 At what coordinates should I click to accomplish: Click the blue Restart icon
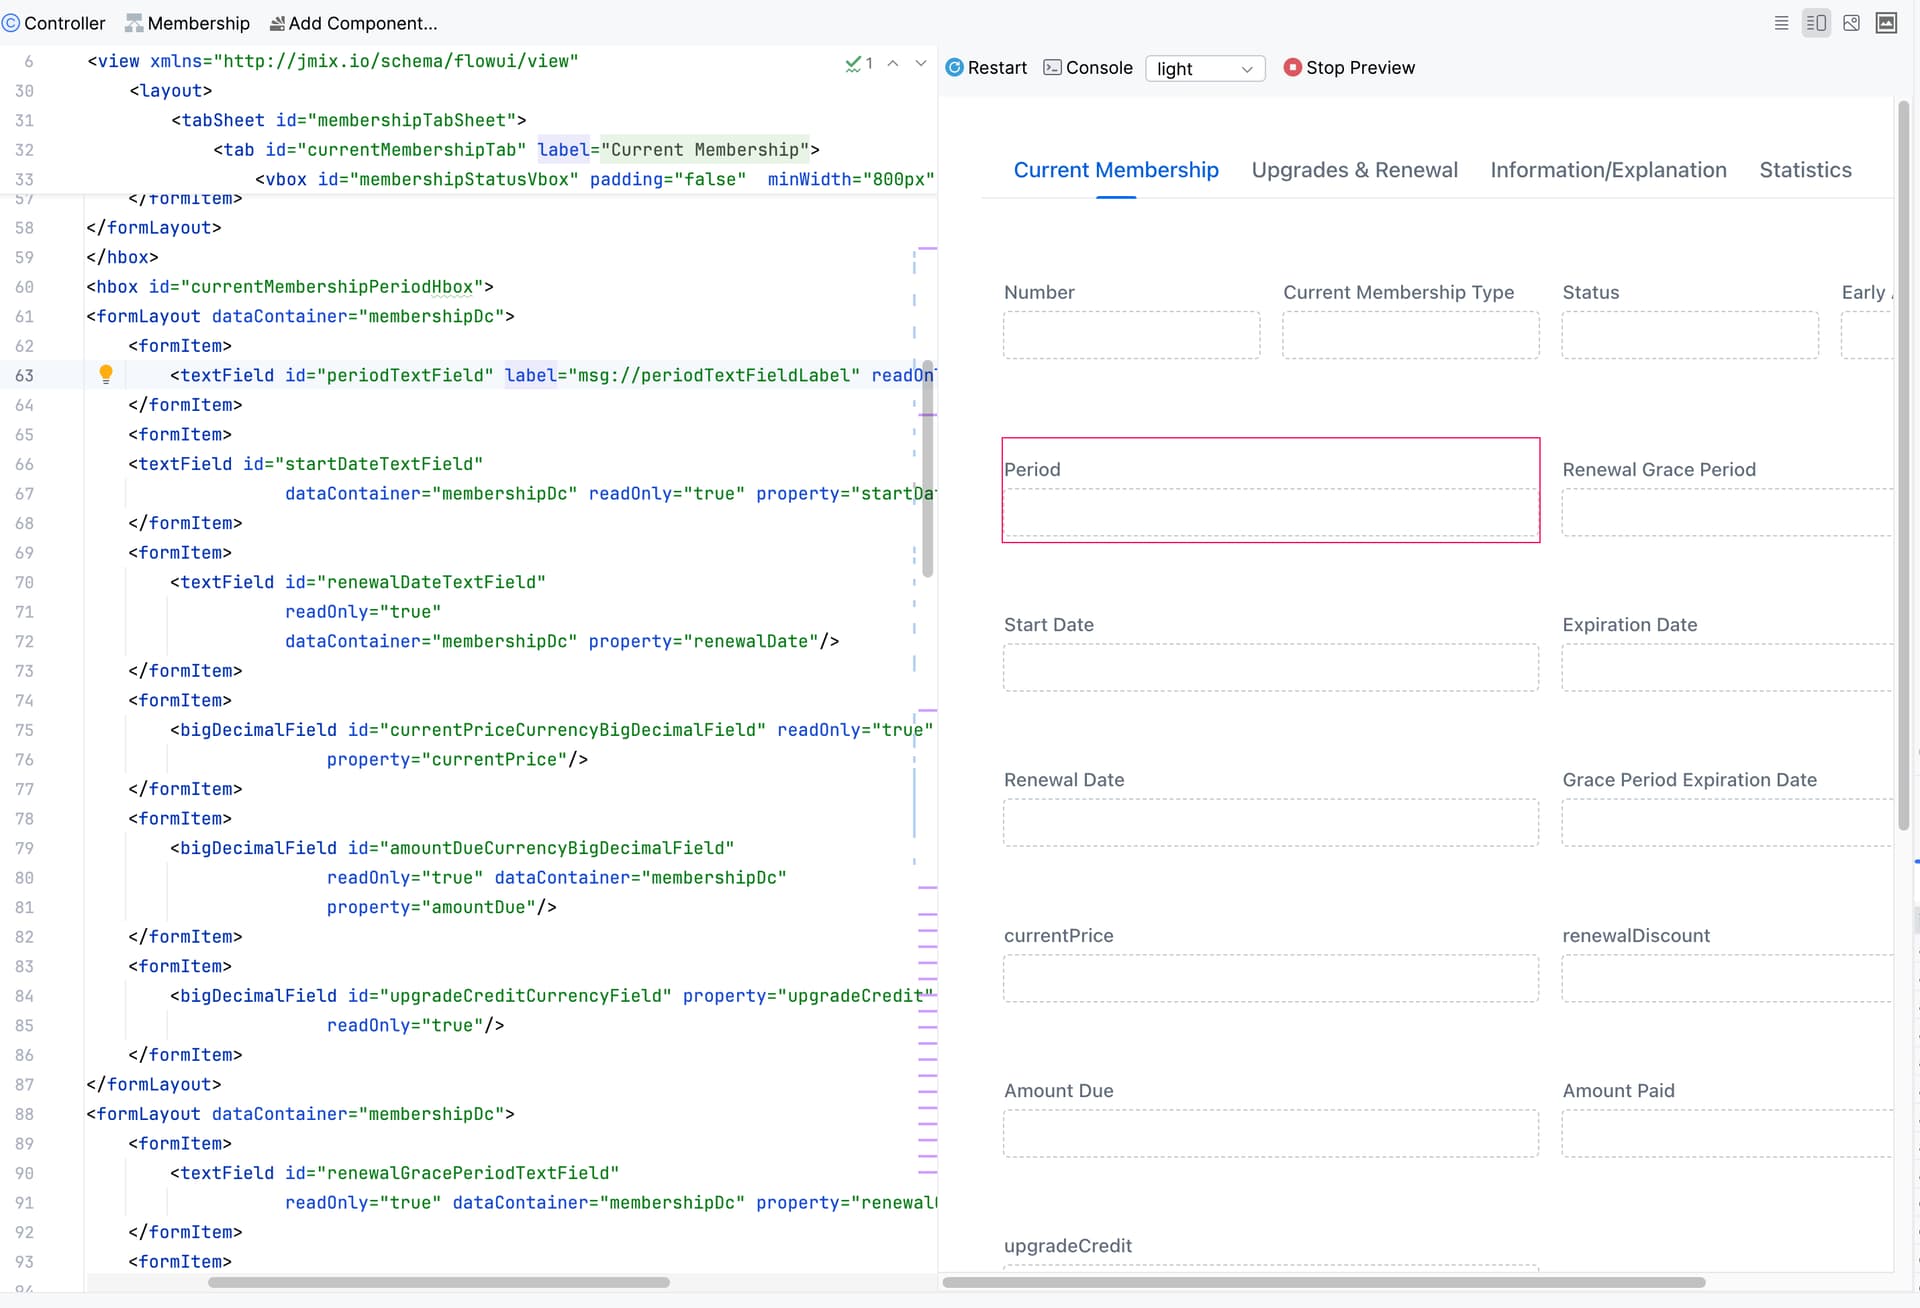[954, 67]
